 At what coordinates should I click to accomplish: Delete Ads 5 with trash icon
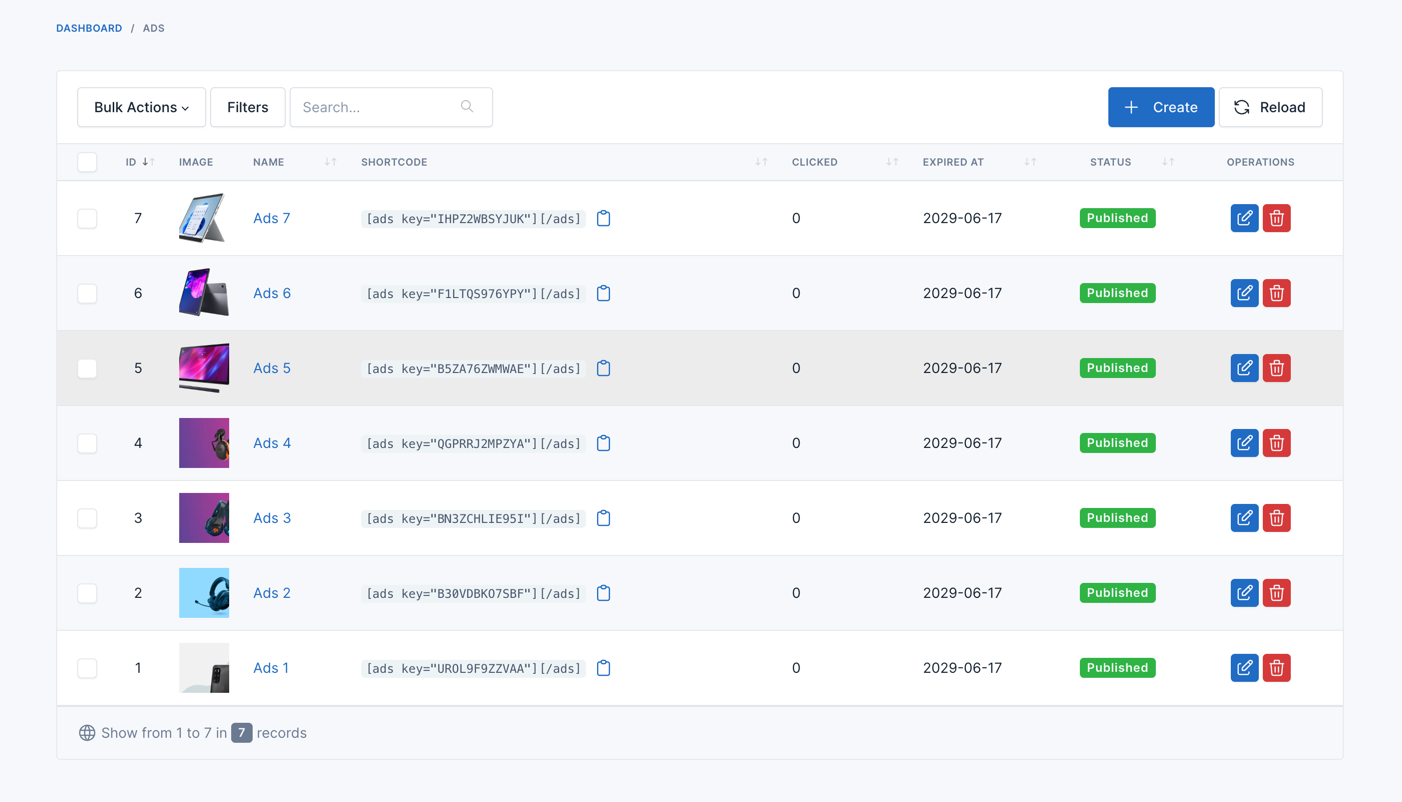pyautogui.click(x=1276, y=368)
